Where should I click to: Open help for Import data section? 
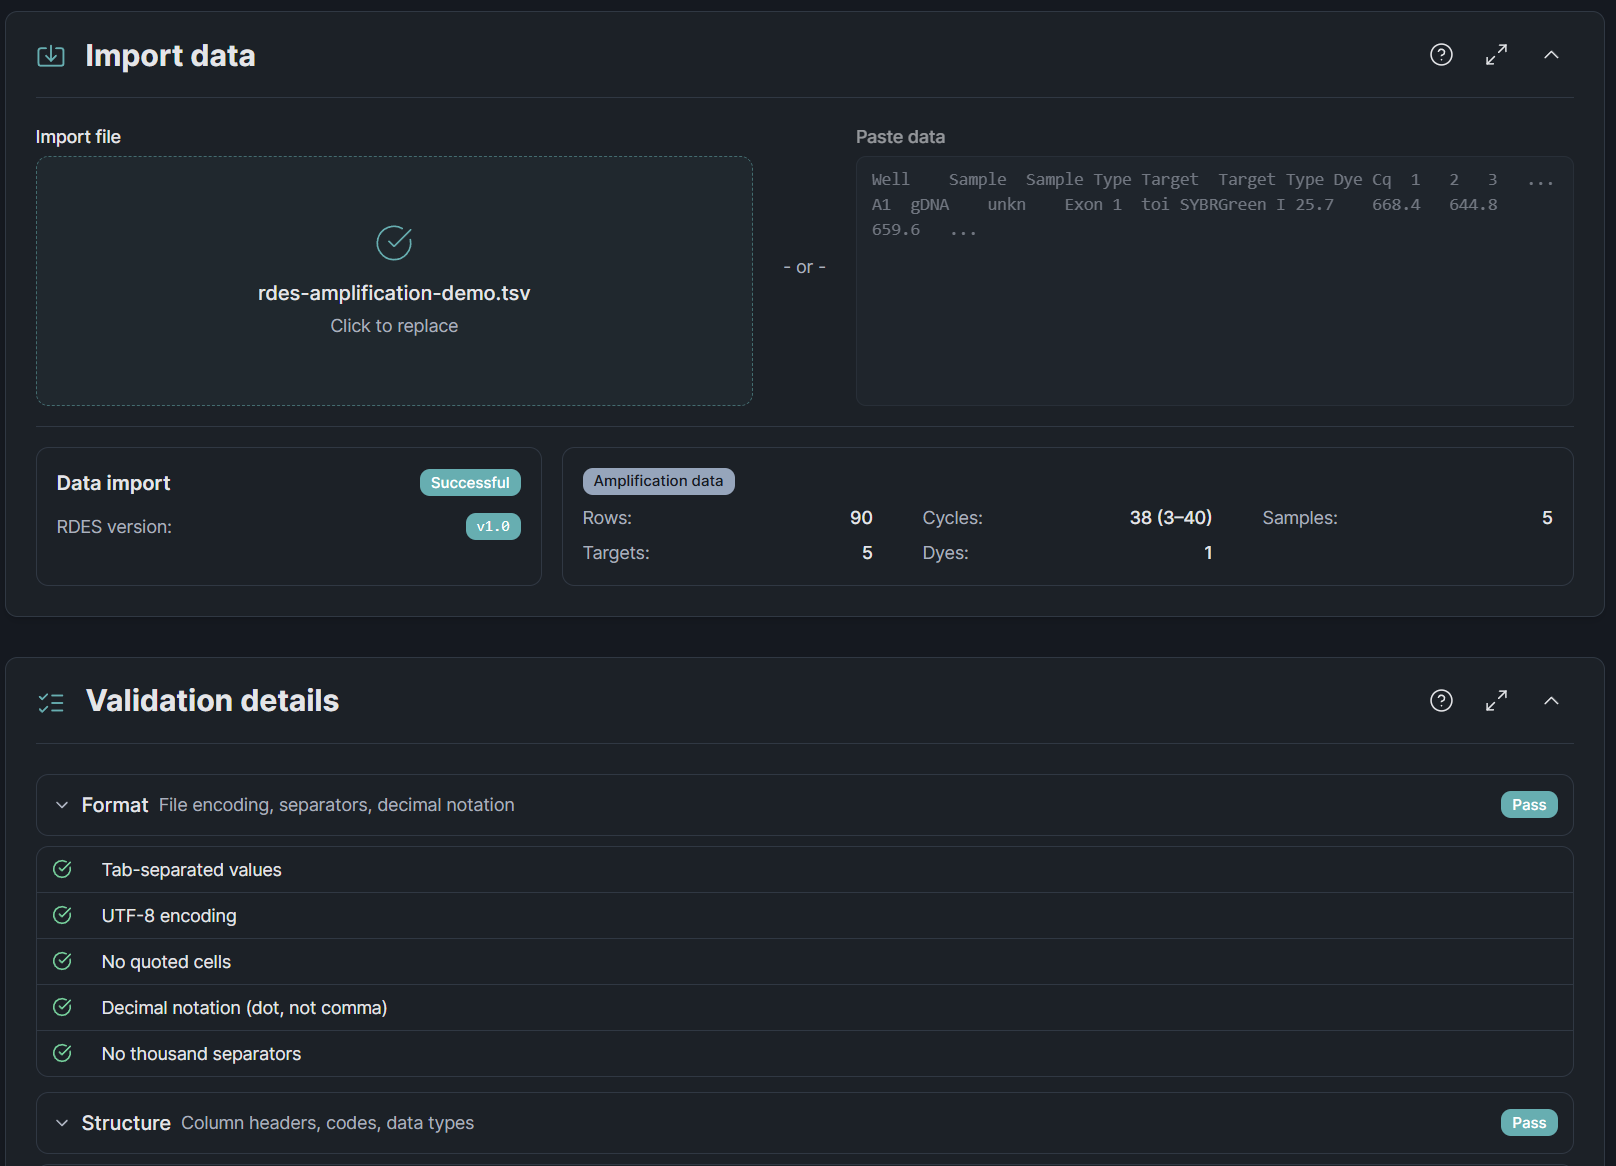point(1441,55)
